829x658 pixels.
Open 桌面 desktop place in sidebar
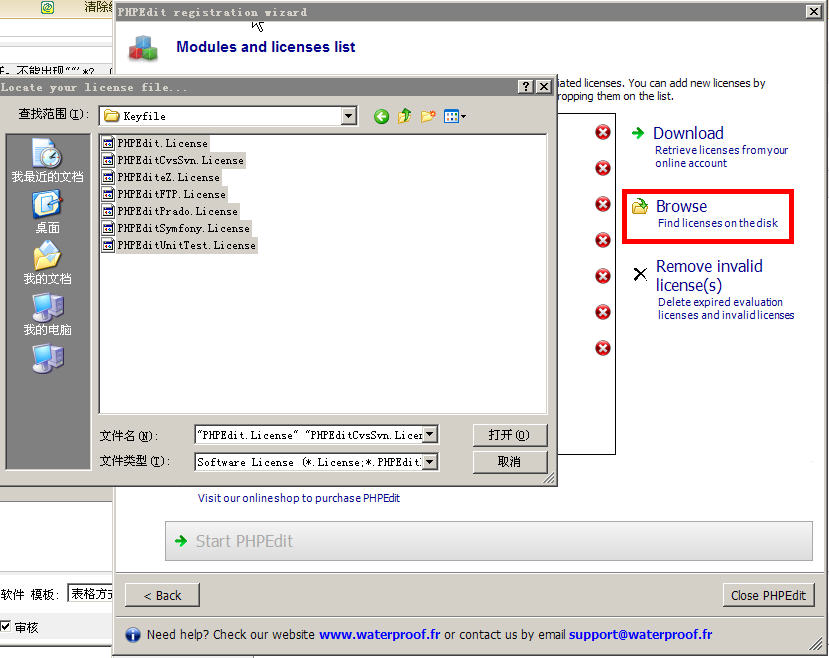48,212
